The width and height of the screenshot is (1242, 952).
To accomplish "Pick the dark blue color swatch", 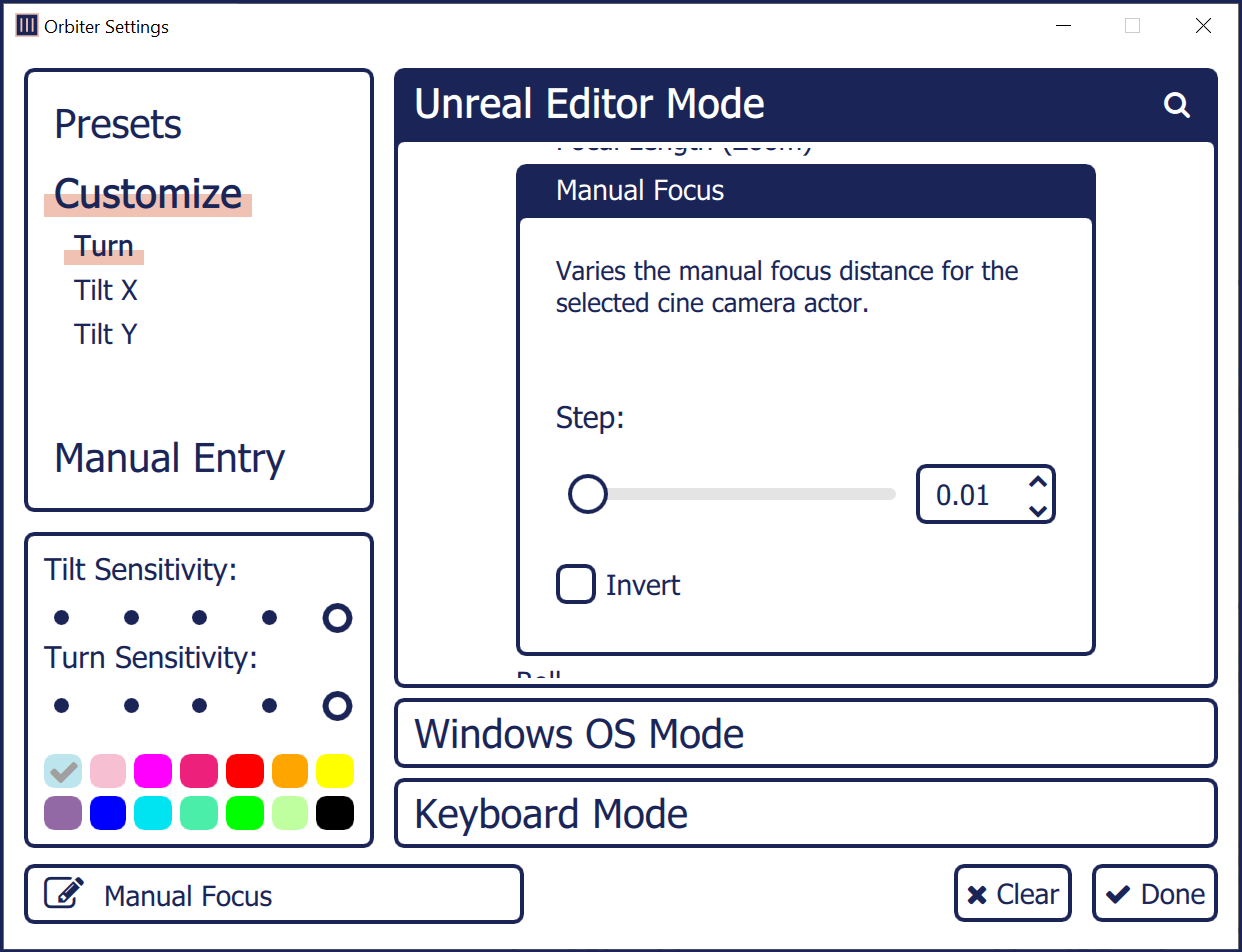I will click(108, 813).
